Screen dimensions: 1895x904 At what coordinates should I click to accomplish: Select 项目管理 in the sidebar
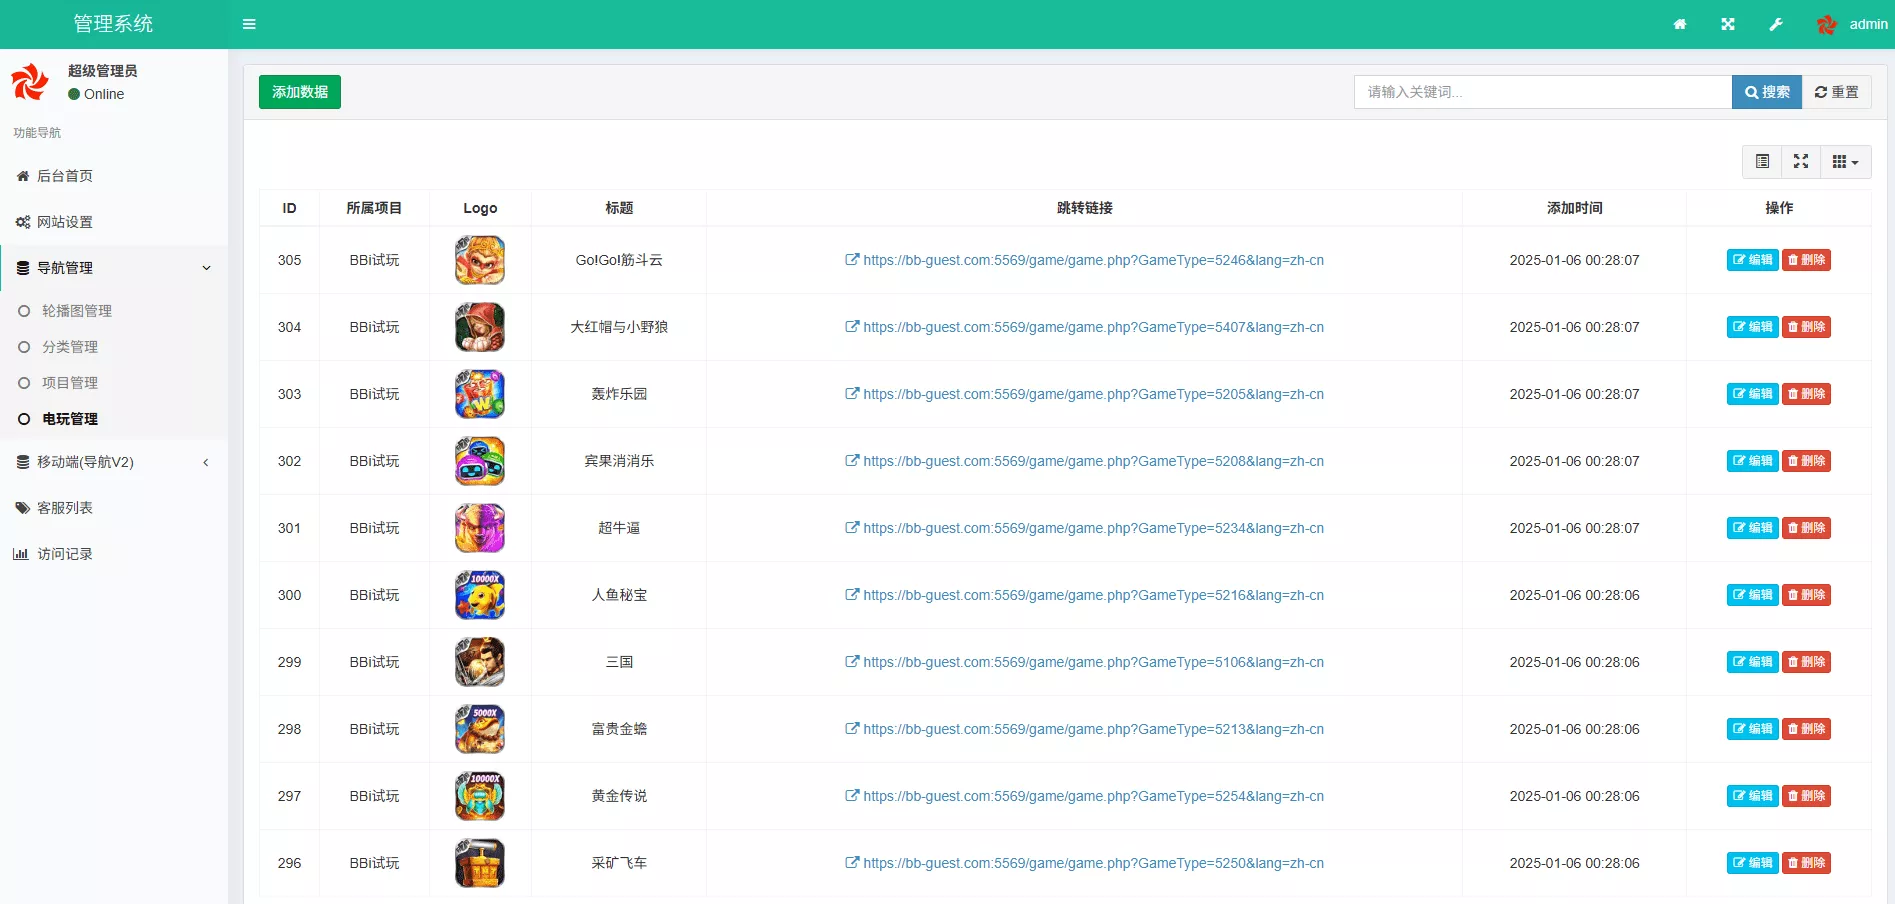pyautogui.click(x=70, y=383)
